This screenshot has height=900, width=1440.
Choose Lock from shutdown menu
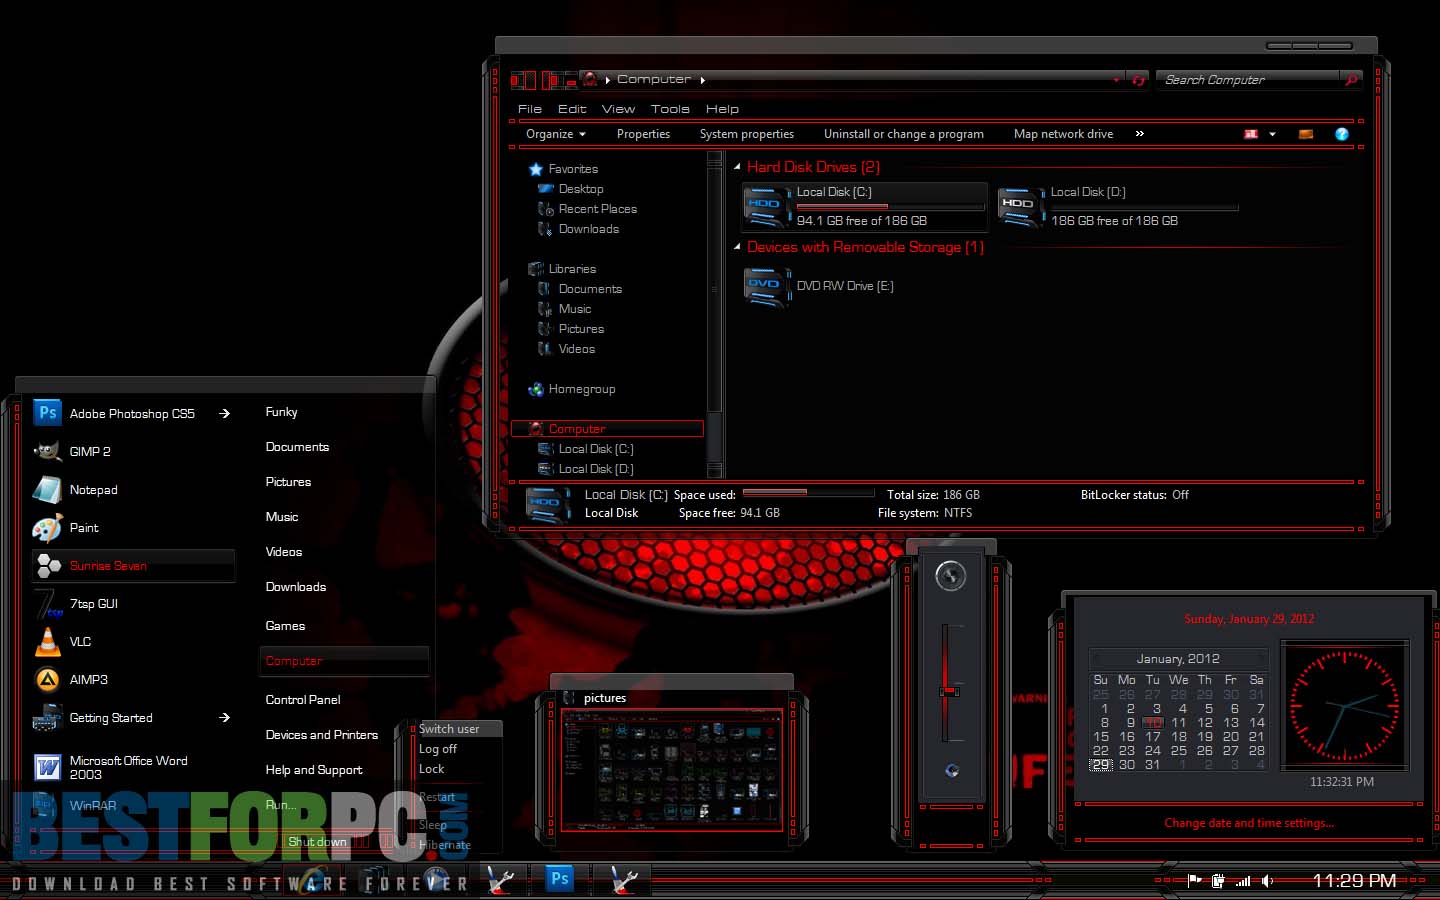pyautogui.click(x=431, y=769)
